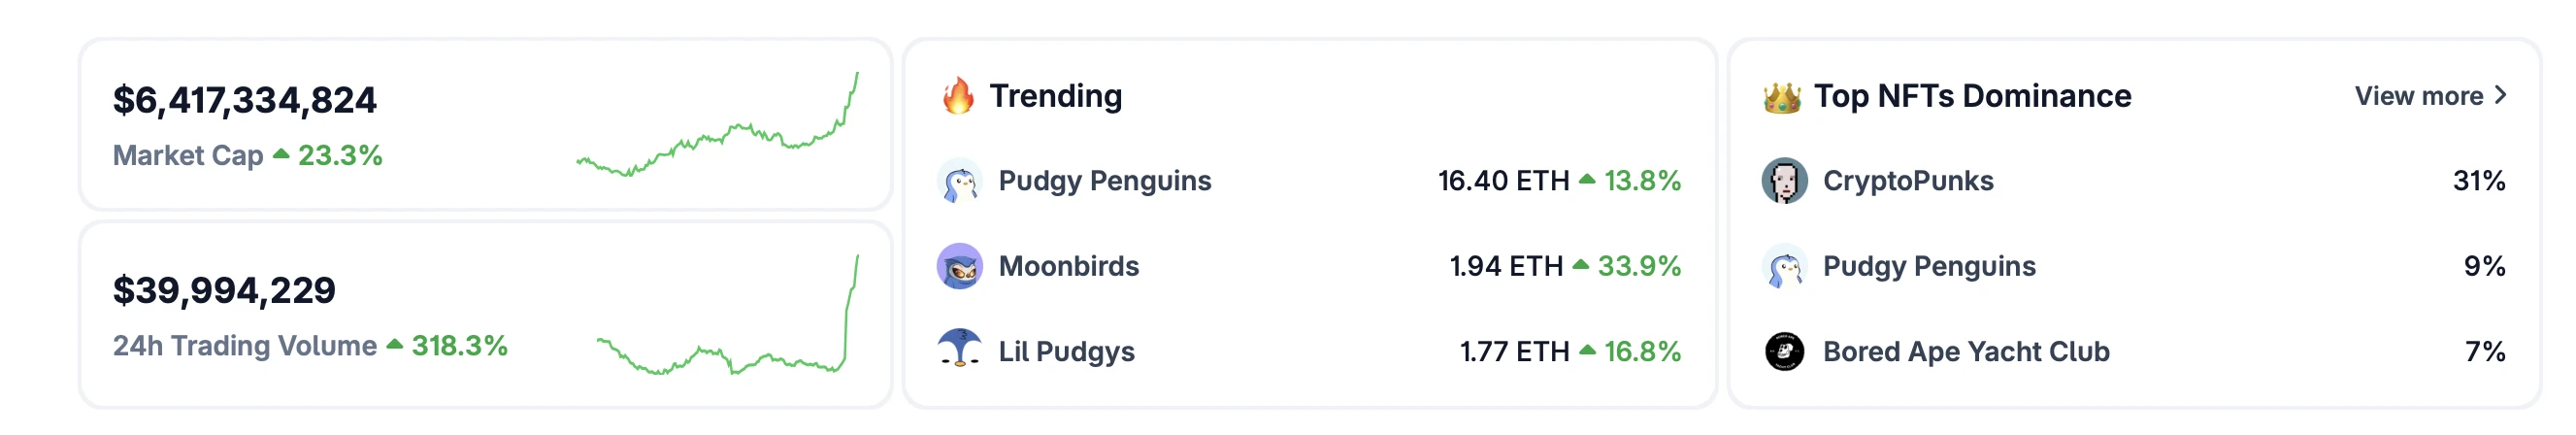Click the Market Cap sparkline chart
This screenshot has width=2576, height=435.
coord(717,130)
